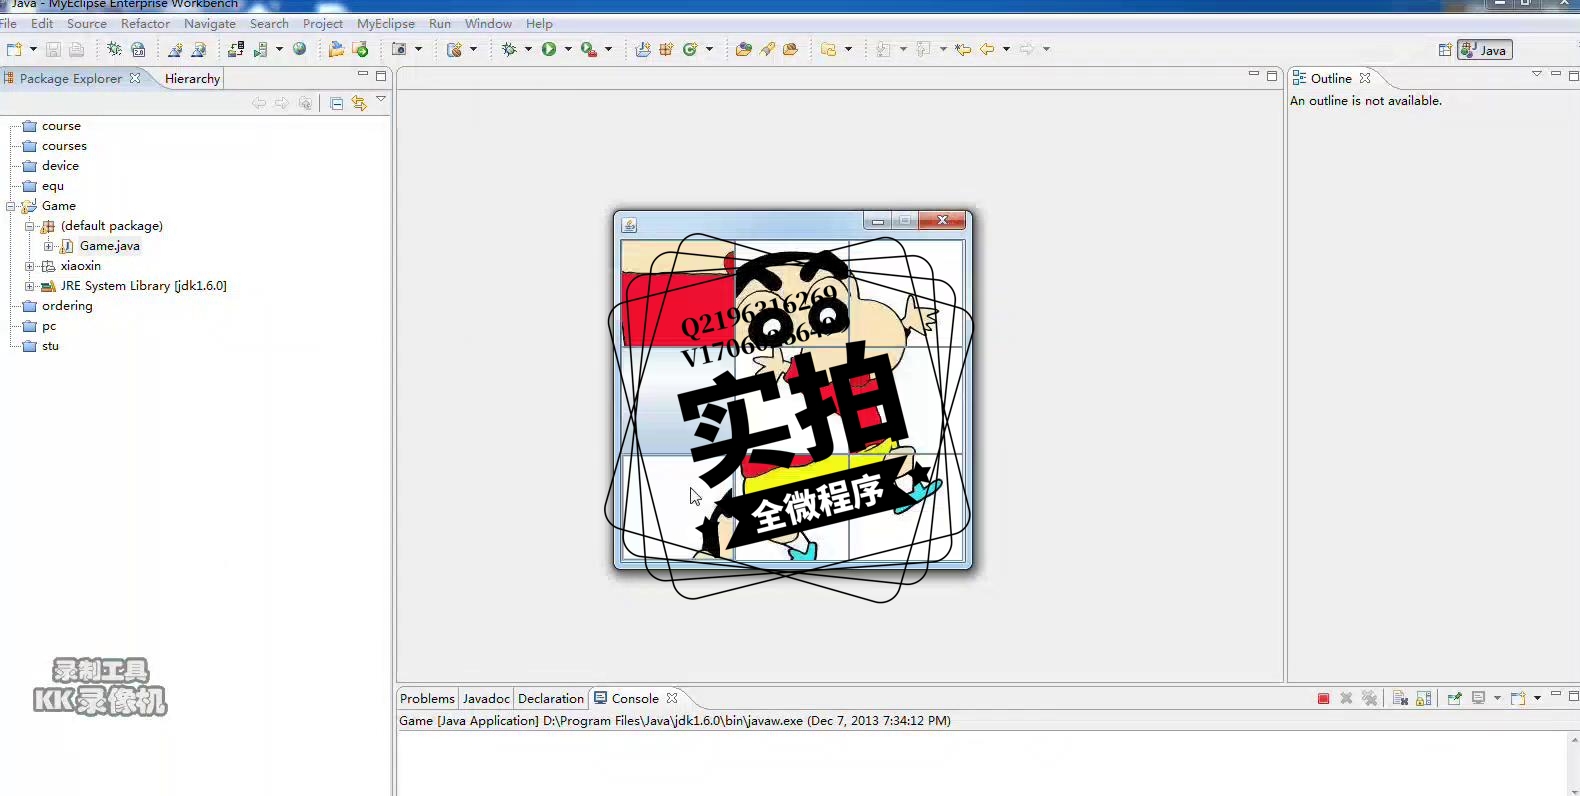The width and height of the screenshot is (1580, 796).
Task: Toggle Link with Editor in Package Explorer
Action: (359, 103)
